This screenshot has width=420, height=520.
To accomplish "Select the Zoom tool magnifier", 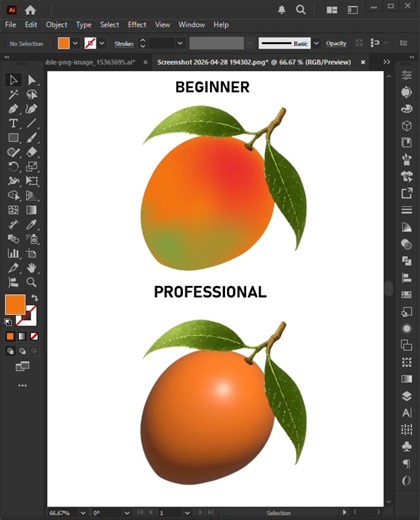I will point(32,282).
